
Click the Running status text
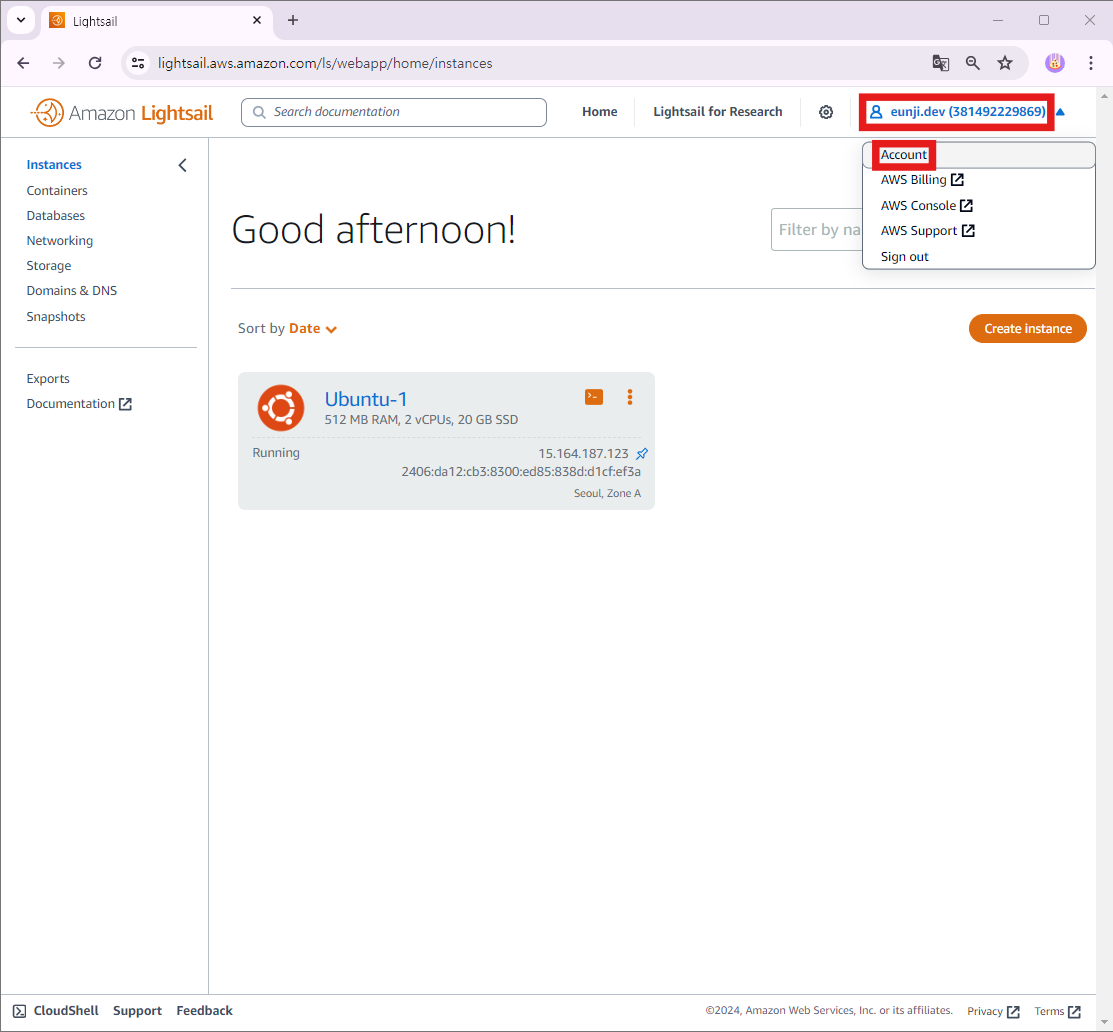(x=276, y=453)
